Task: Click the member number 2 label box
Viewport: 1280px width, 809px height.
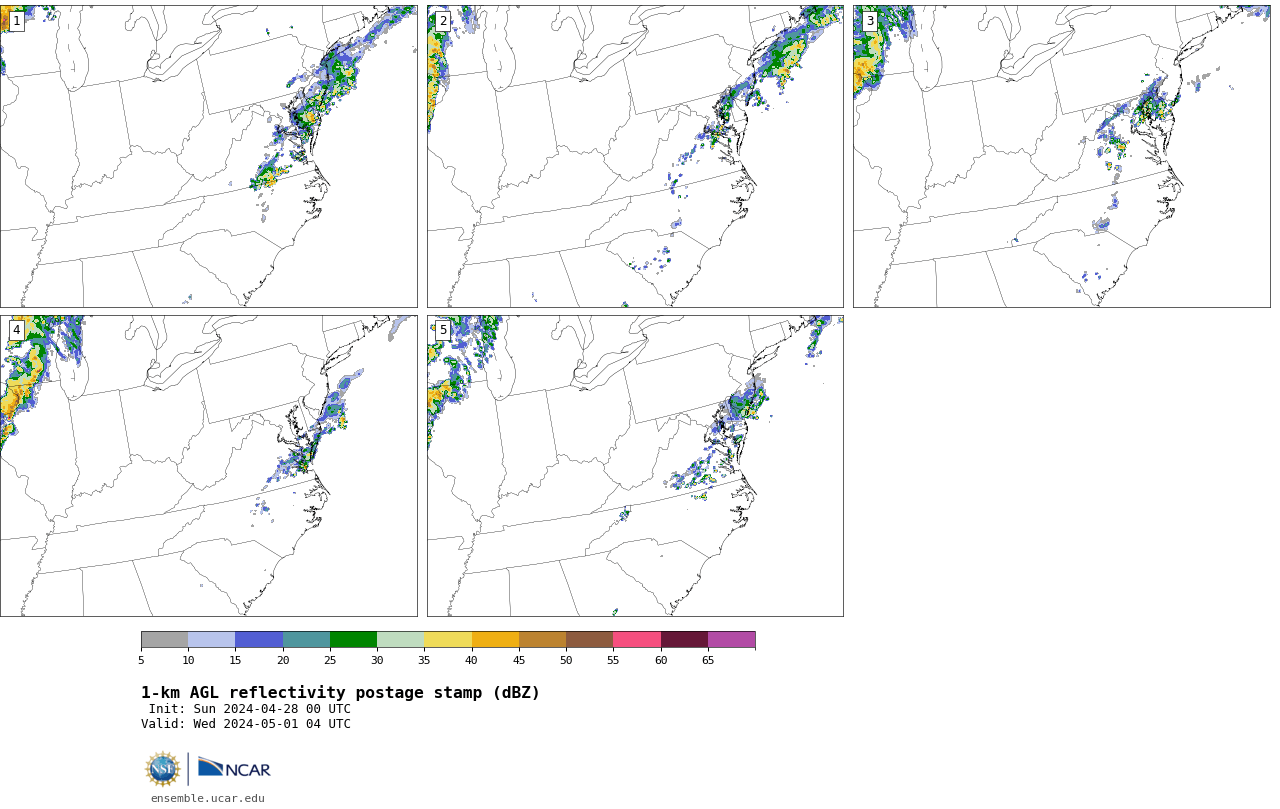Action: [x=443, y=21]
